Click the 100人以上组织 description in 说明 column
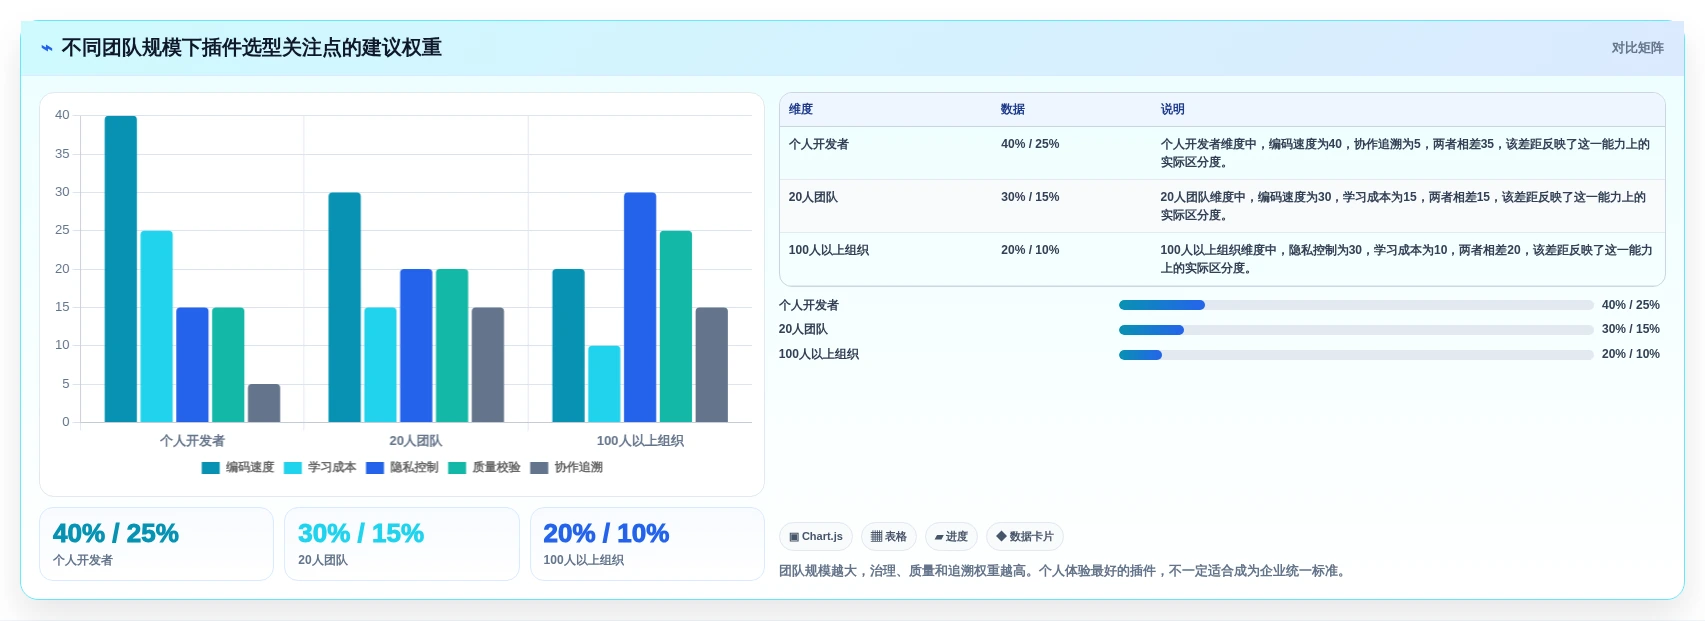Screen dimensions: 1705x621 click(1406, 259)
